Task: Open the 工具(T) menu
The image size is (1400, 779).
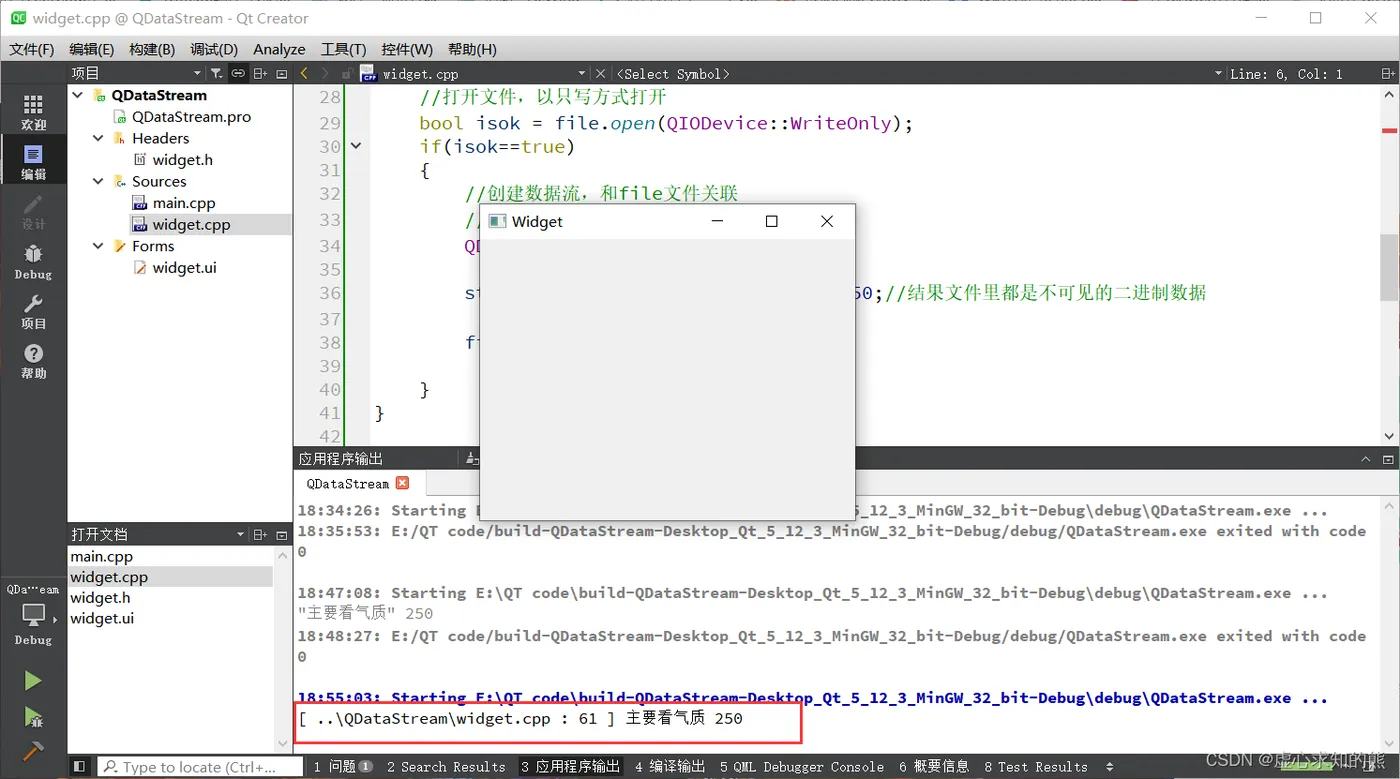Action: pos(344,49)
